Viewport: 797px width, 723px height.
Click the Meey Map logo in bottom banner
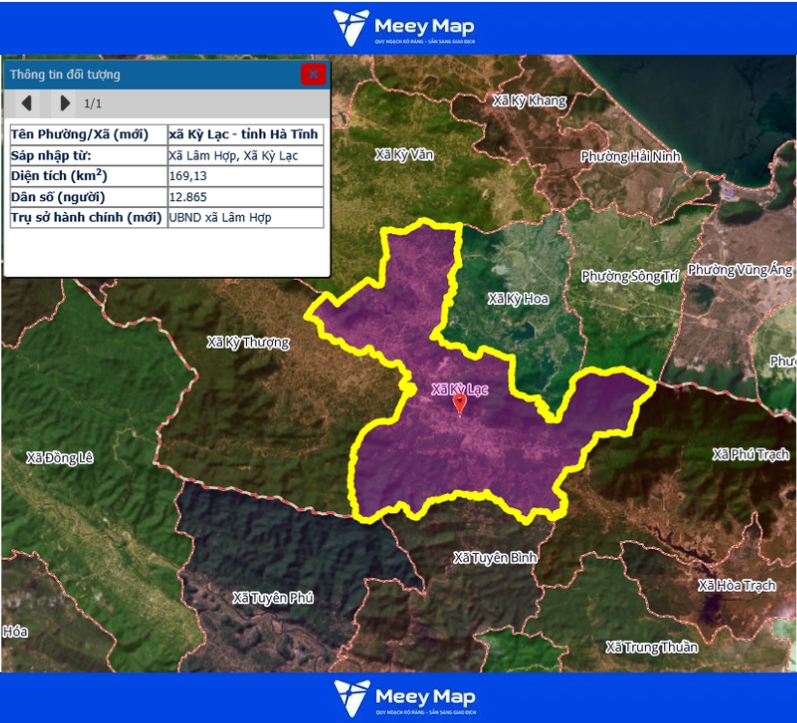[404, 697]
